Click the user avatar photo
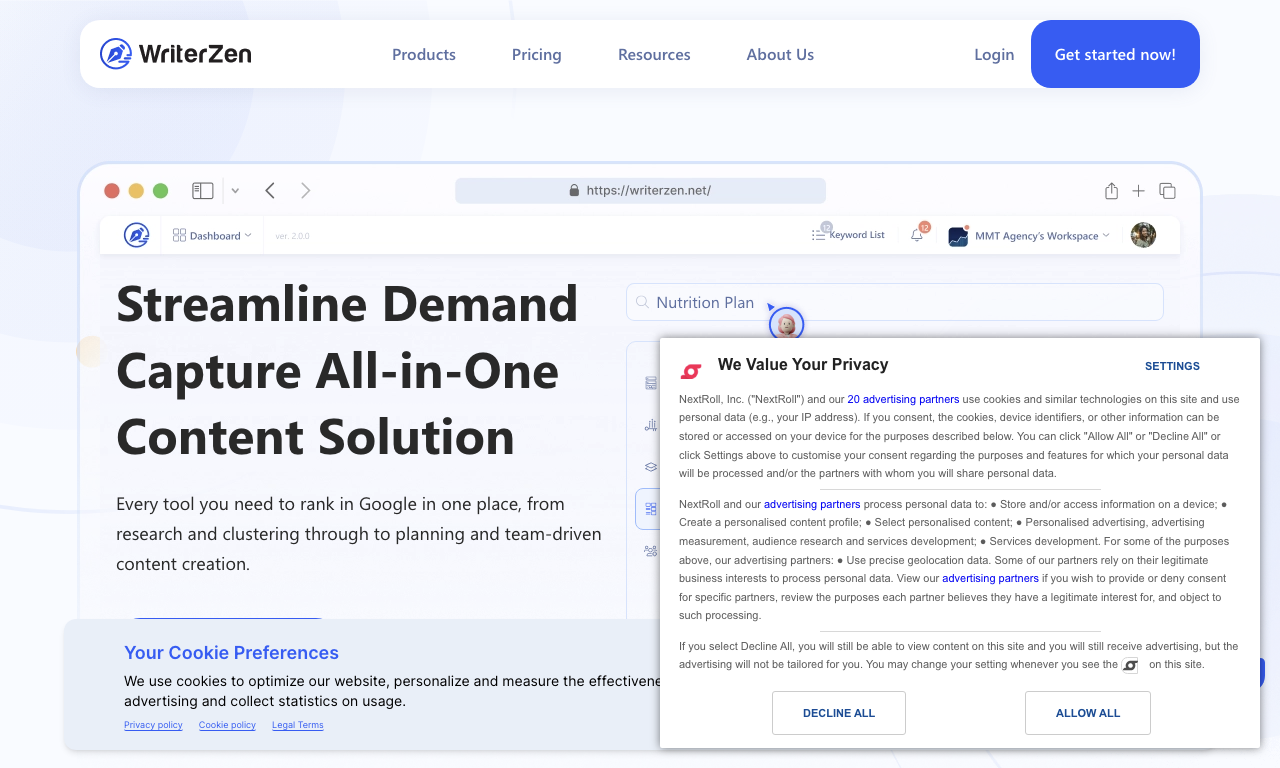This screenshot has width=1280, height=768. (x=1143, y=235)
